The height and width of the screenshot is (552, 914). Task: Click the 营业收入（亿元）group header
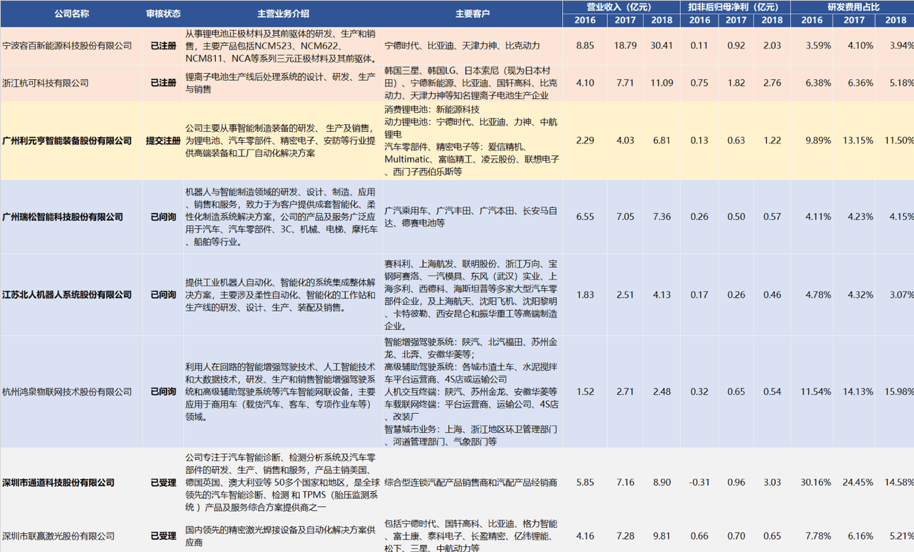tap(619, 7)
